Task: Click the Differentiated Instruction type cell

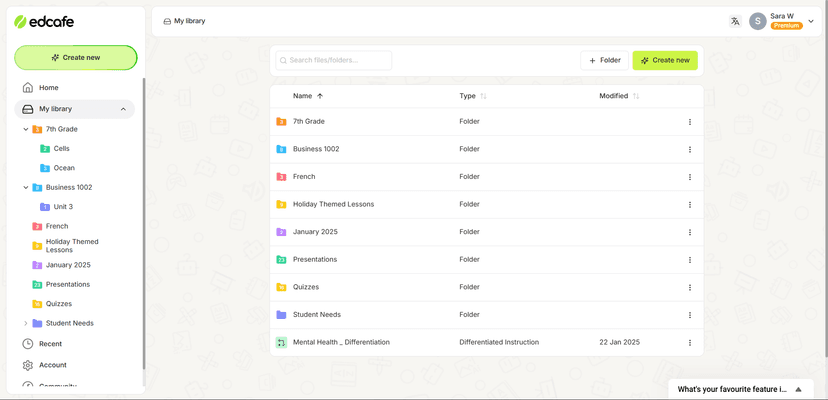Action: pyautogui.click(x=499, y=342)
